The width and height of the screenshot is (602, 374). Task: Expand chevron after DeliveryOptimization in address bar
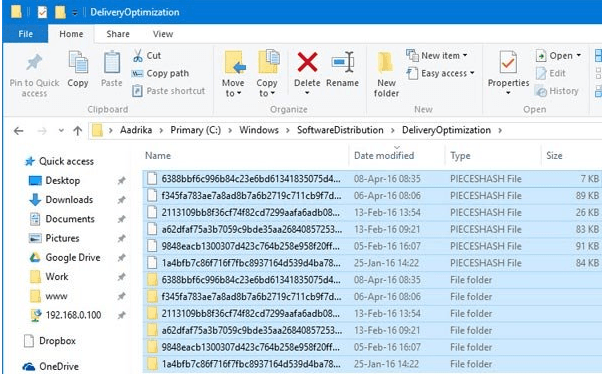[x=500, y=131]
